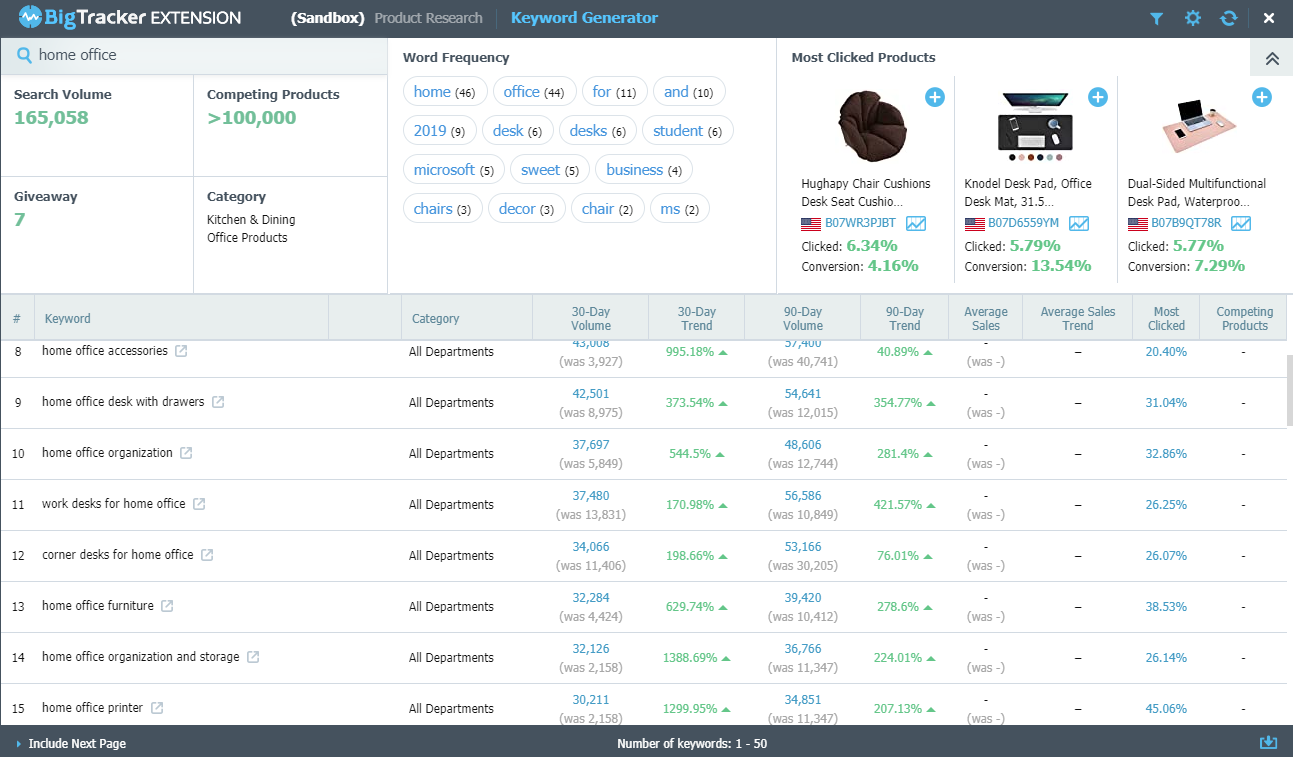
Task: Click the BigTracker logo icon
Action: [x=30, y=18]
